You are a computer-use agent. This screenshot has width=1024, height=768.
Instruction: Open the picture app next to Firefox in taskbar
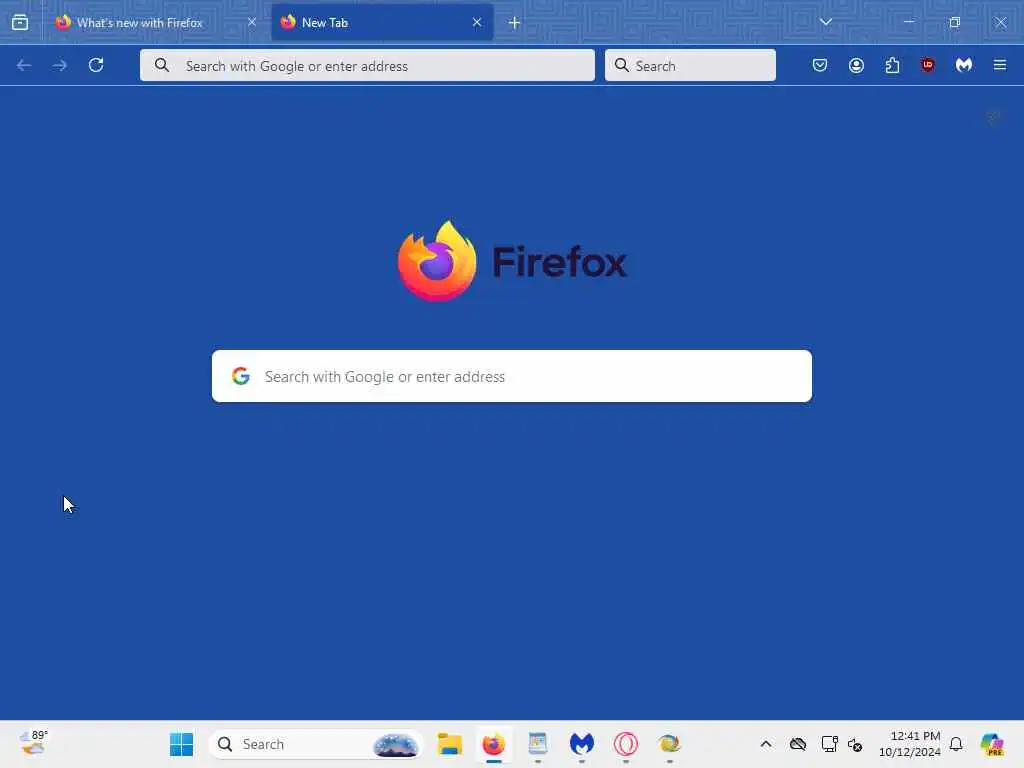pos(537,744)
